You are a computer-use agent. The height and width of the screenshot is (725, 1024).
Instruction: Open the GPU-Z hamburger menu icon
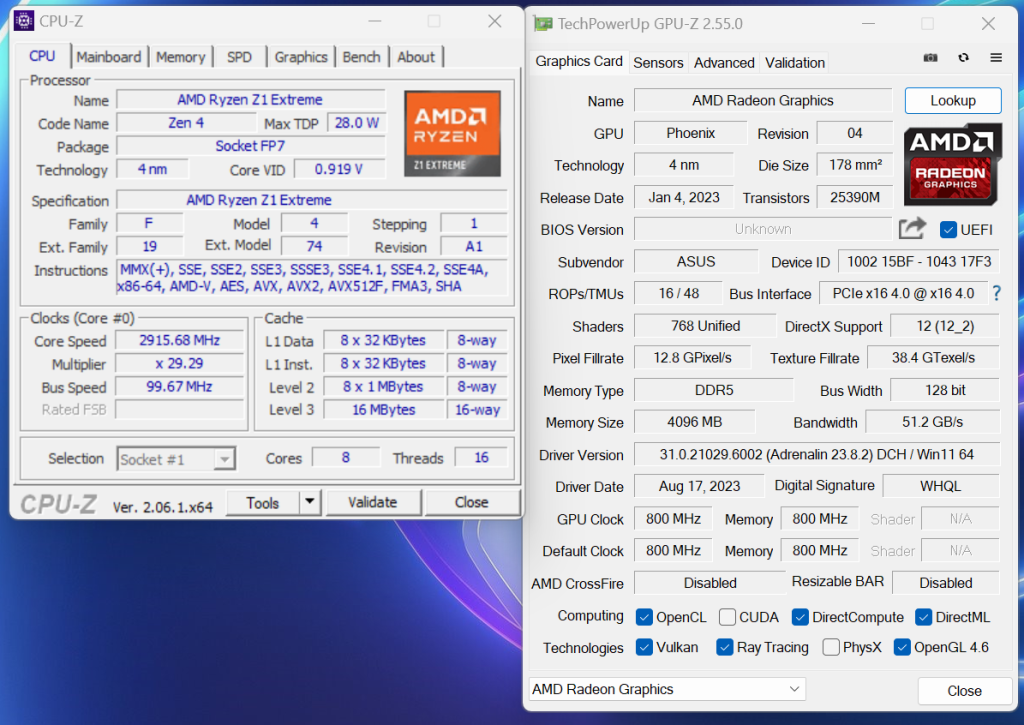pos(996,58)
